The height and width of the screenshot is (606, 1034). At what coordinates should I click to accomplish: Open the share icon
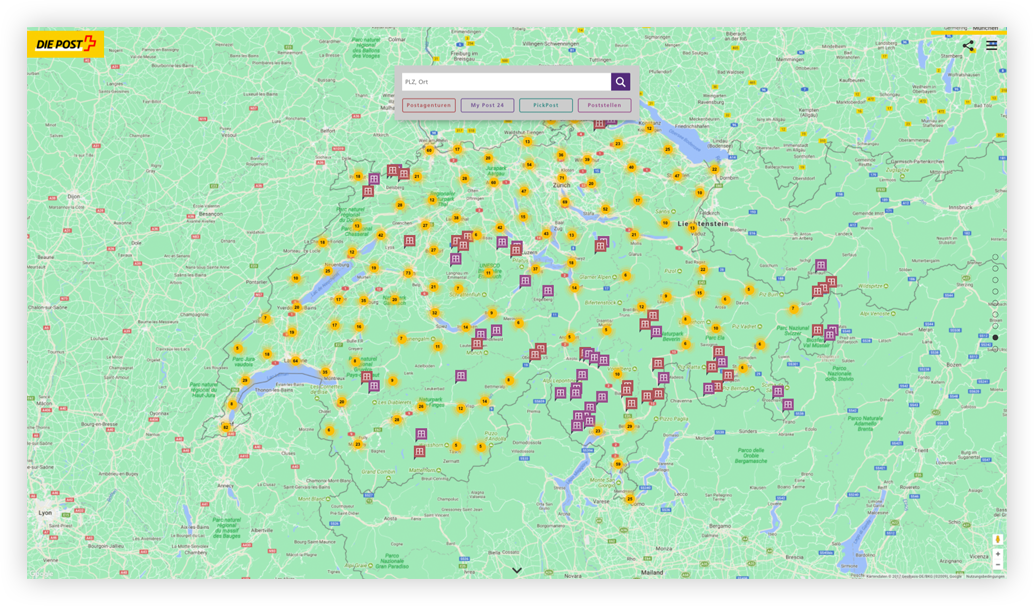pyautogui.click(x=968, y=45)
